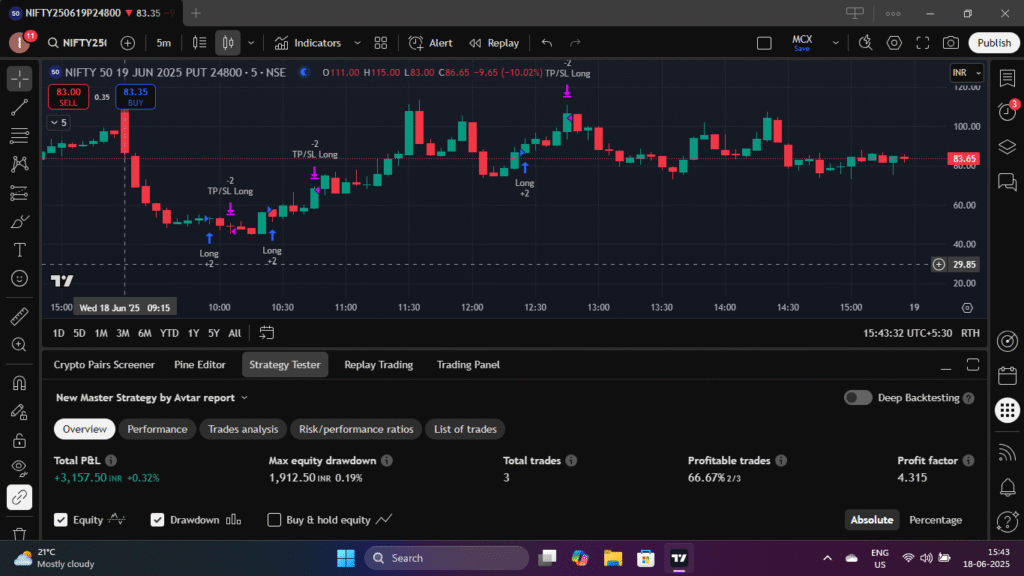Select the crosshair cursor tool
Screen dimensions: 1024x576
(x=20, y=79)
